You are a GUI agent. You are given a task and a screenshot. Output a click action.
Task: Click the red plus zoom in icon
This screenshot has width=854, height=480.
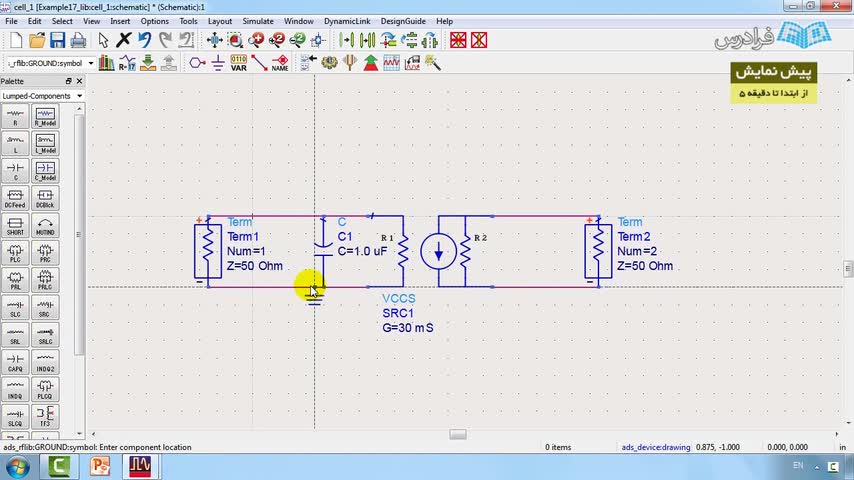256,40
